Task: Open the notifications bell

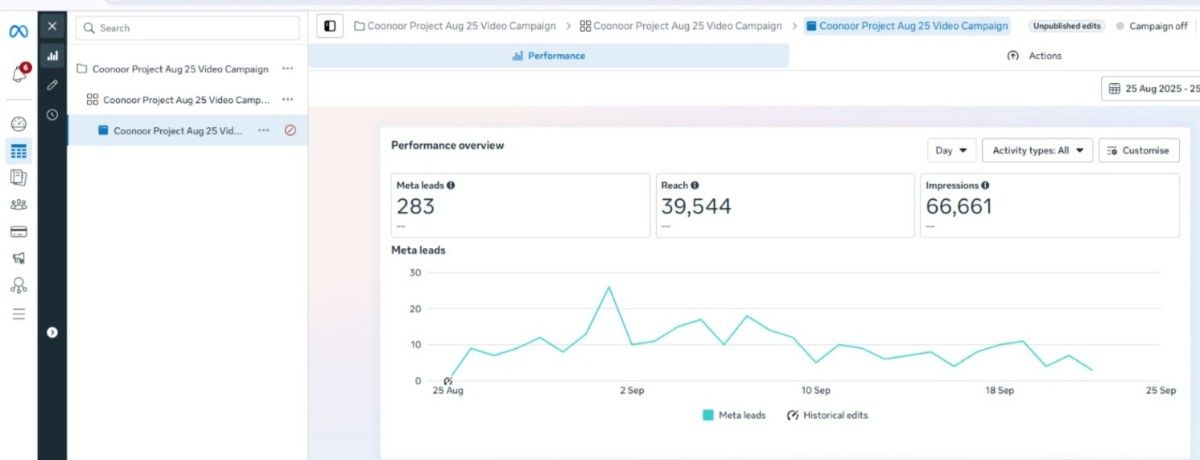Action: [x=18, y=74]
